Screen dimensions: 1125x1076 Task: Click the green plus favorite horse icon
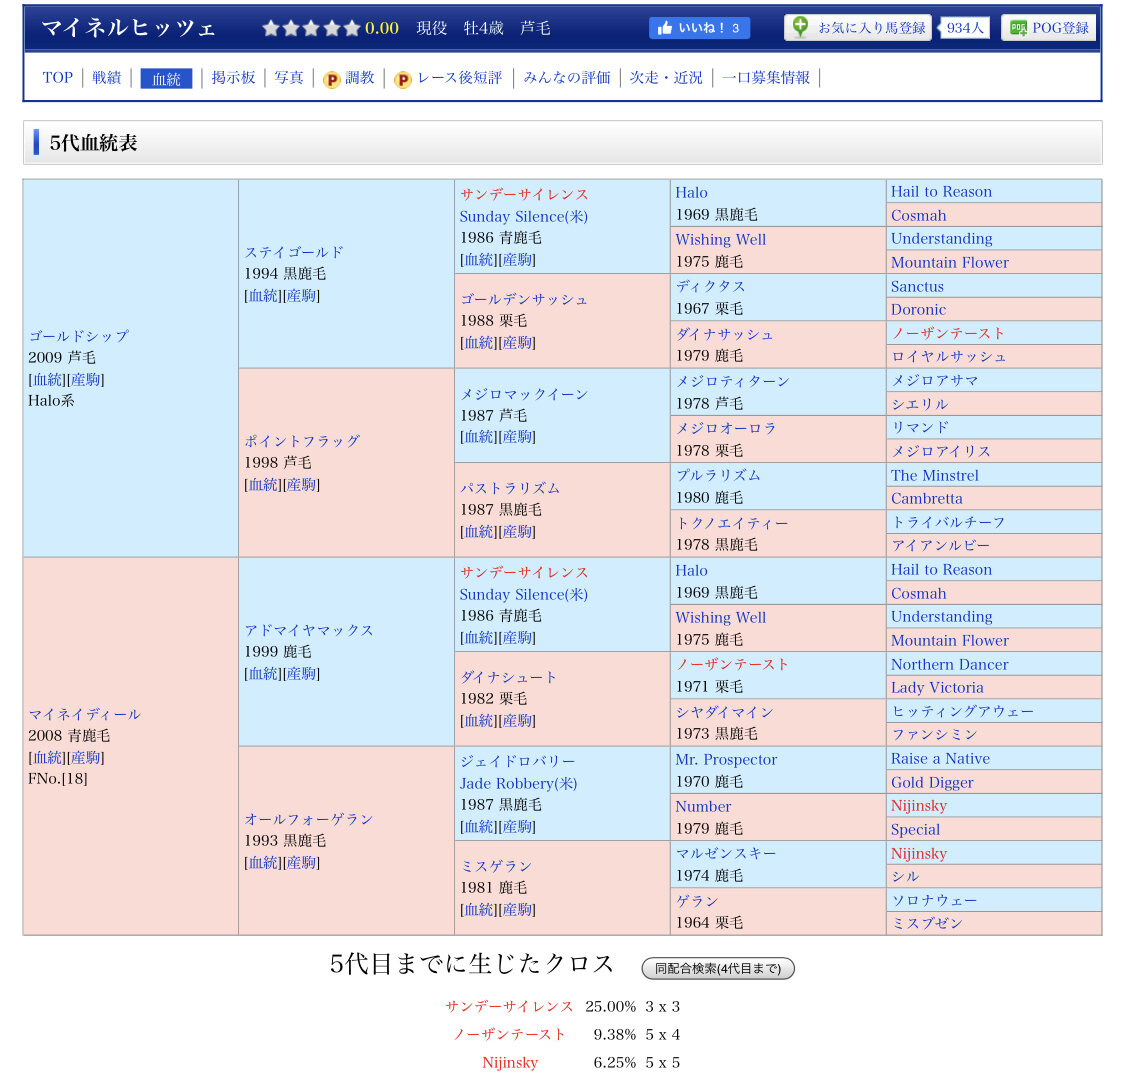[800, 27]
